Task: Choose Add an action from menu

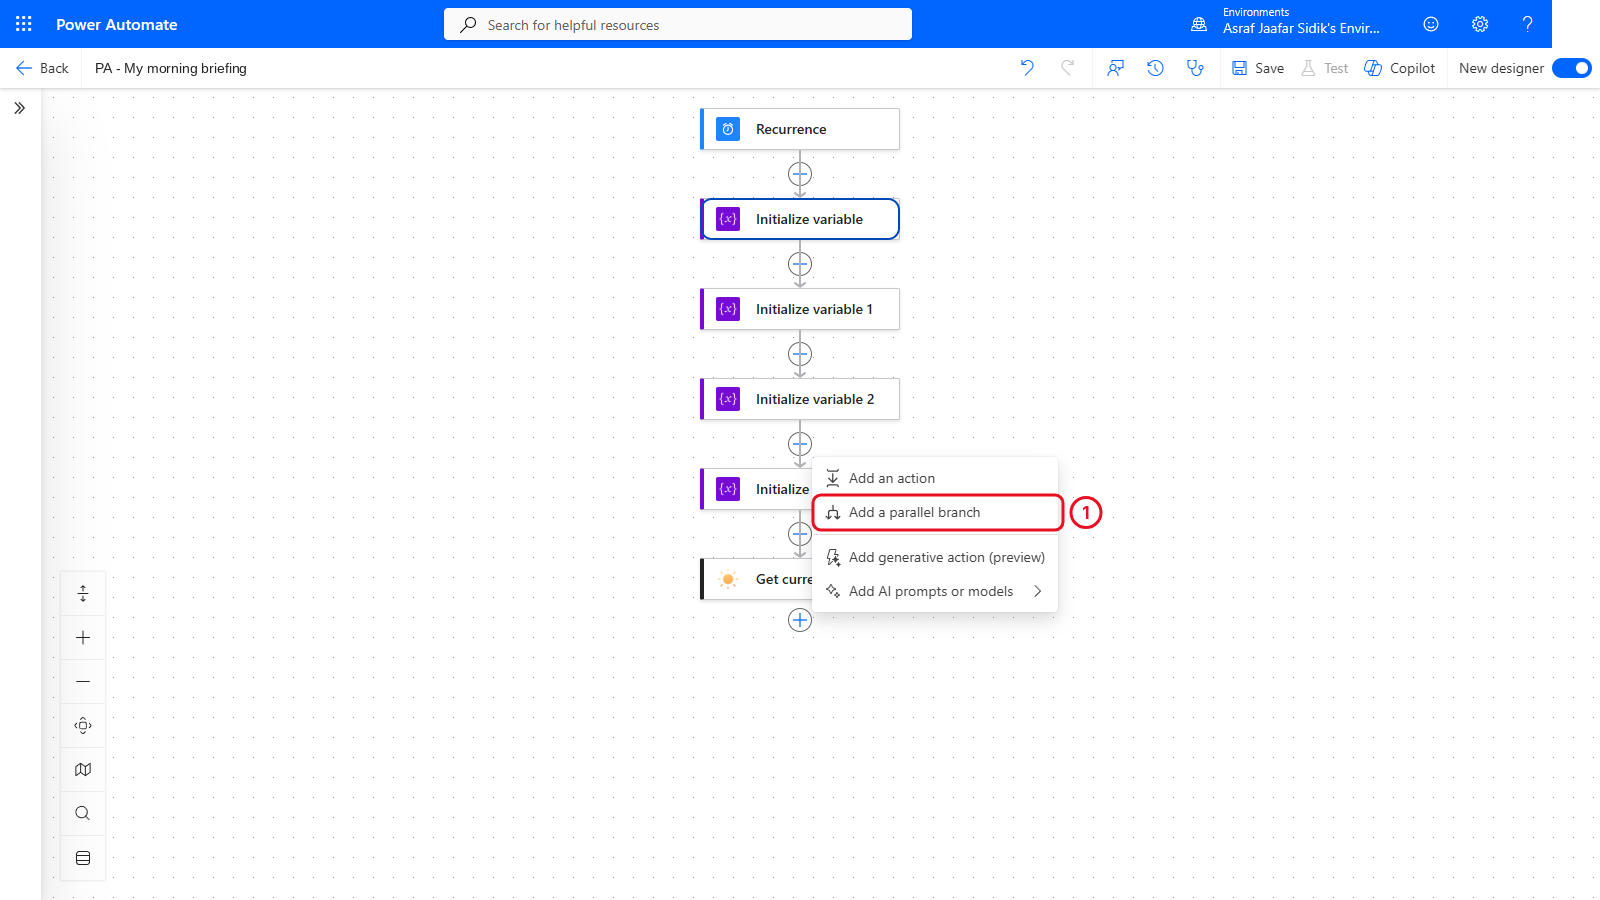Action: click(935, 478)
